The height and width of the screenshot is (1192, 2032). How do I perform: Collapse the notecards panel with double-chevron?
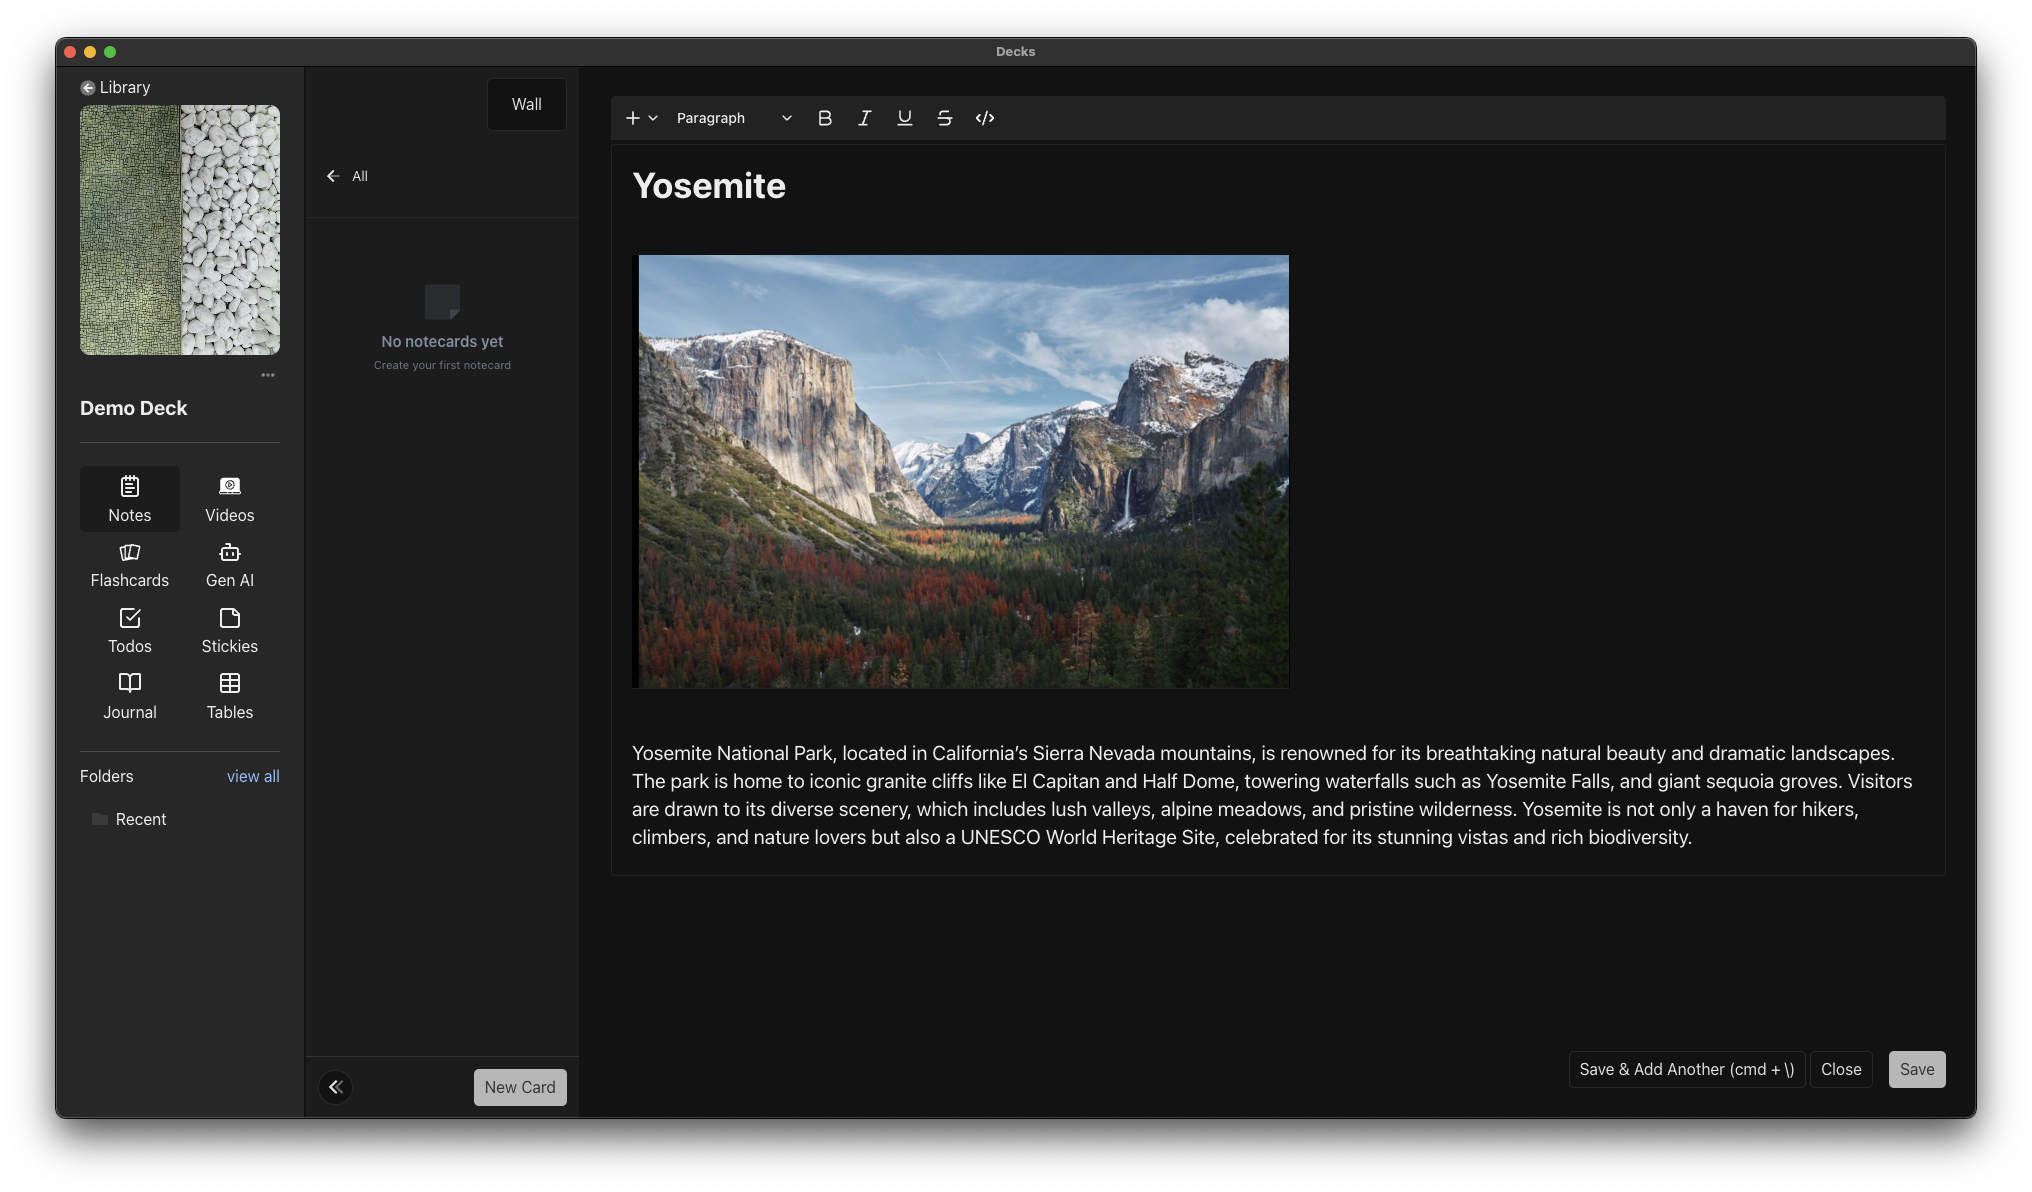(x=335, y=1087)
